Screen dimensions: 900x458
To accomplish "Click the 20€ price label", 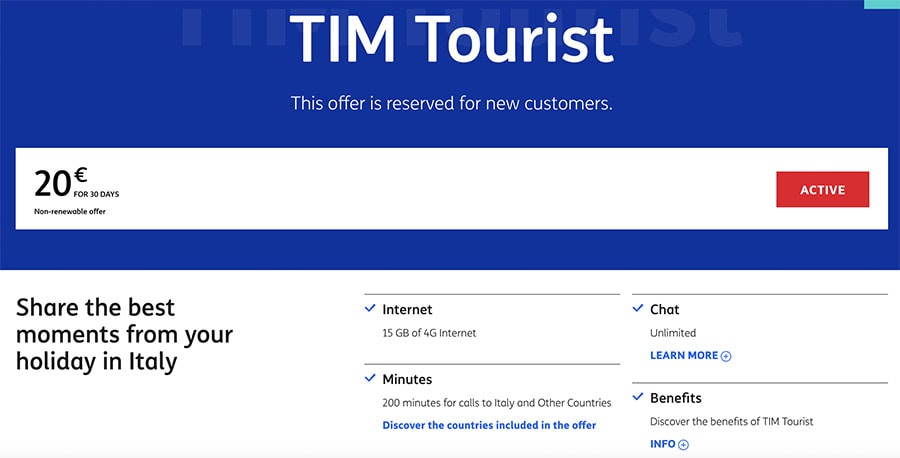I will (60, 183).
